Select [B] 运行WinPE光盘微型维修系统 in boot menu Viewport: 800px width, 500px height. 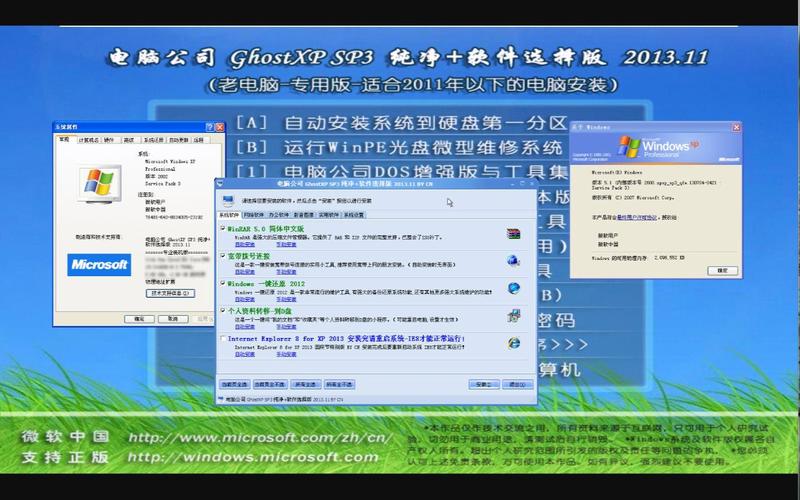(398, 147)
